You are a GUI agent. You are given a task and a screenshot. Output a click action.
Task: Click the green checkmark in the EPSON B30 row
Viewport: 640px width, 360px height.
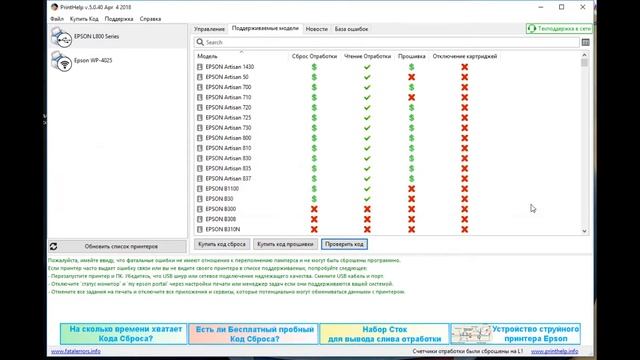(x=367, y=199)
